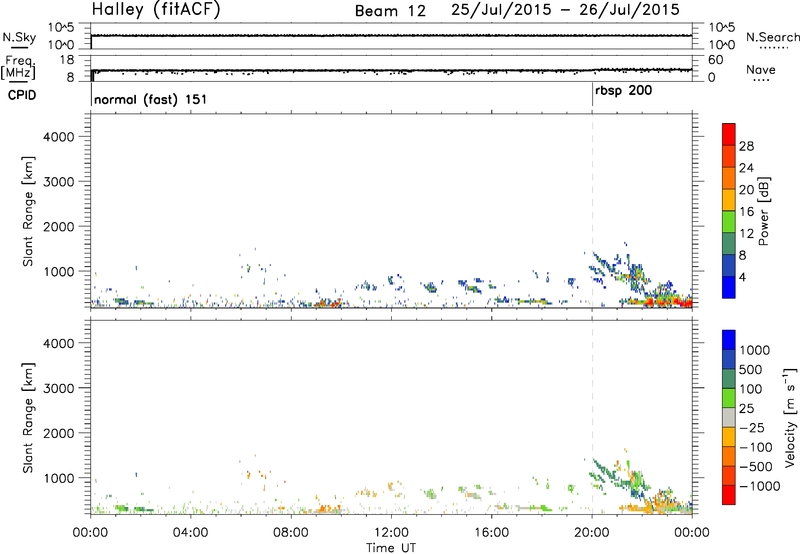This screenshot has width=800, height=554.
Task: Pick the red top segment of the power colorbar
Action: click(x=729, y=134)
